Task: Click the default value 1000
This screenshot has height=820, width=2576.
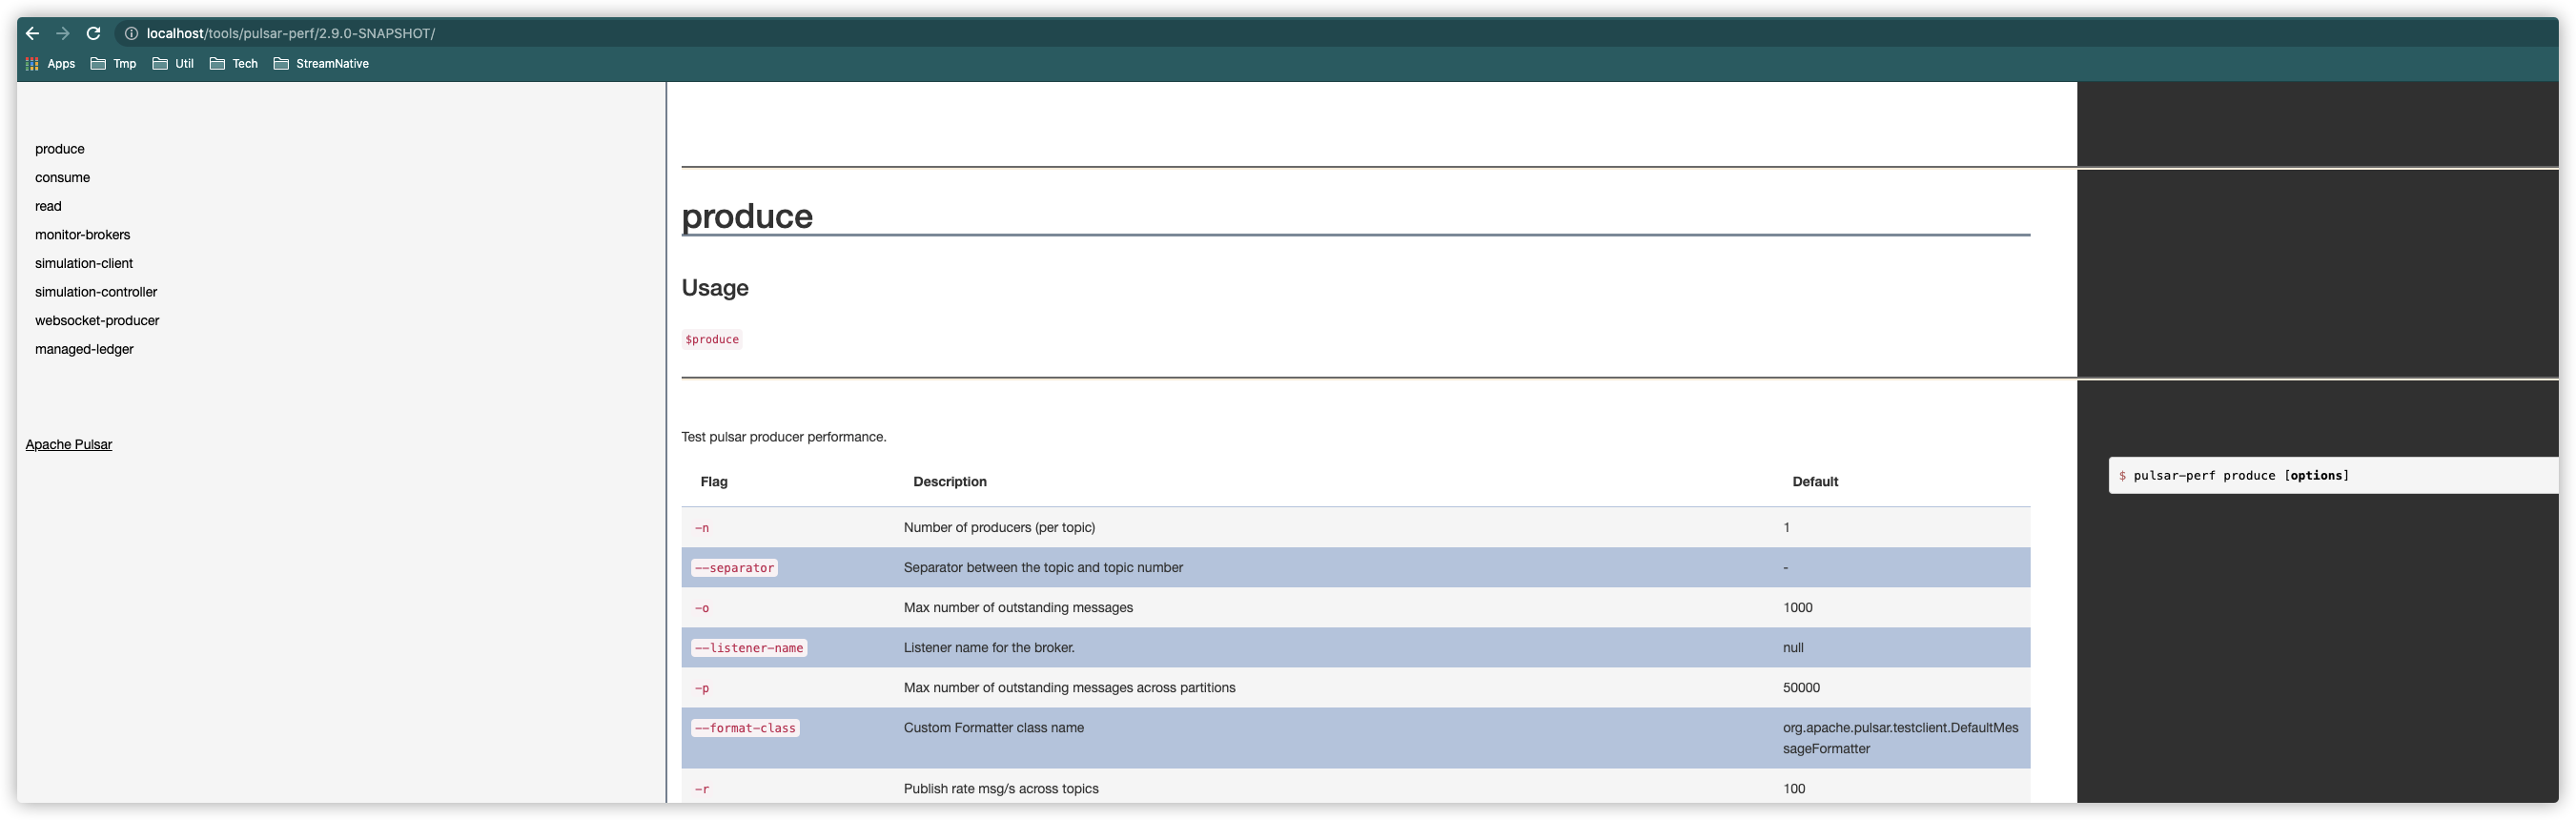Action: coord(1797,608)
